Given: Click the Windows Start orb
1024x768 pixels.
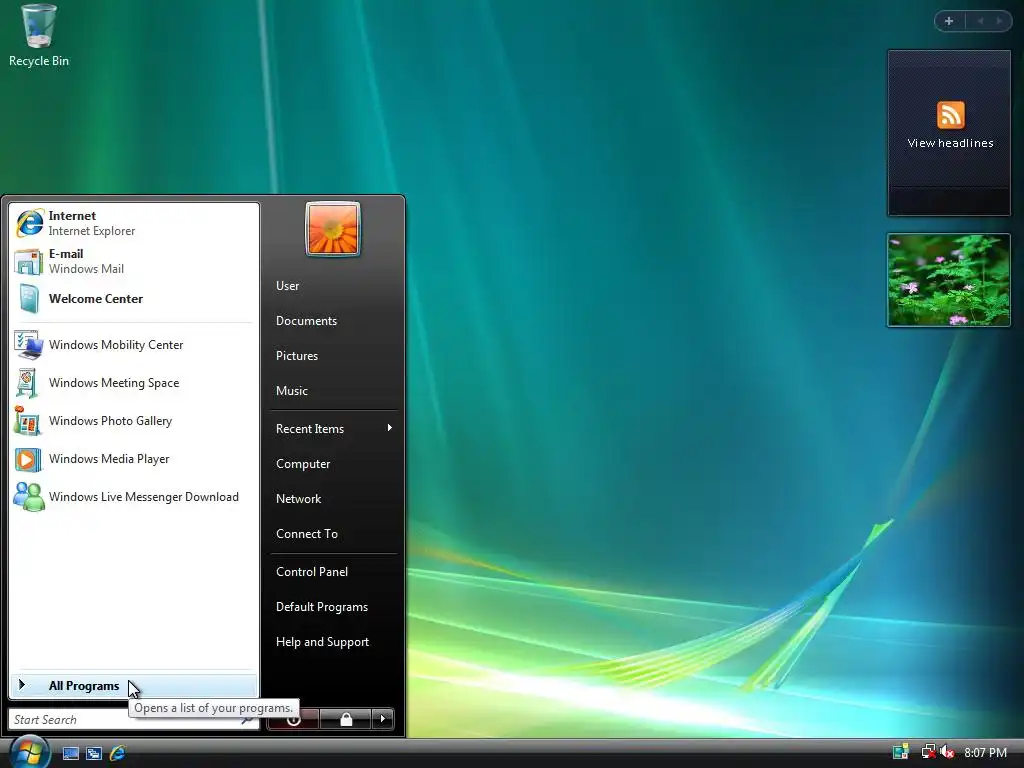Looking at the screenshot, I should pos(30,751).
